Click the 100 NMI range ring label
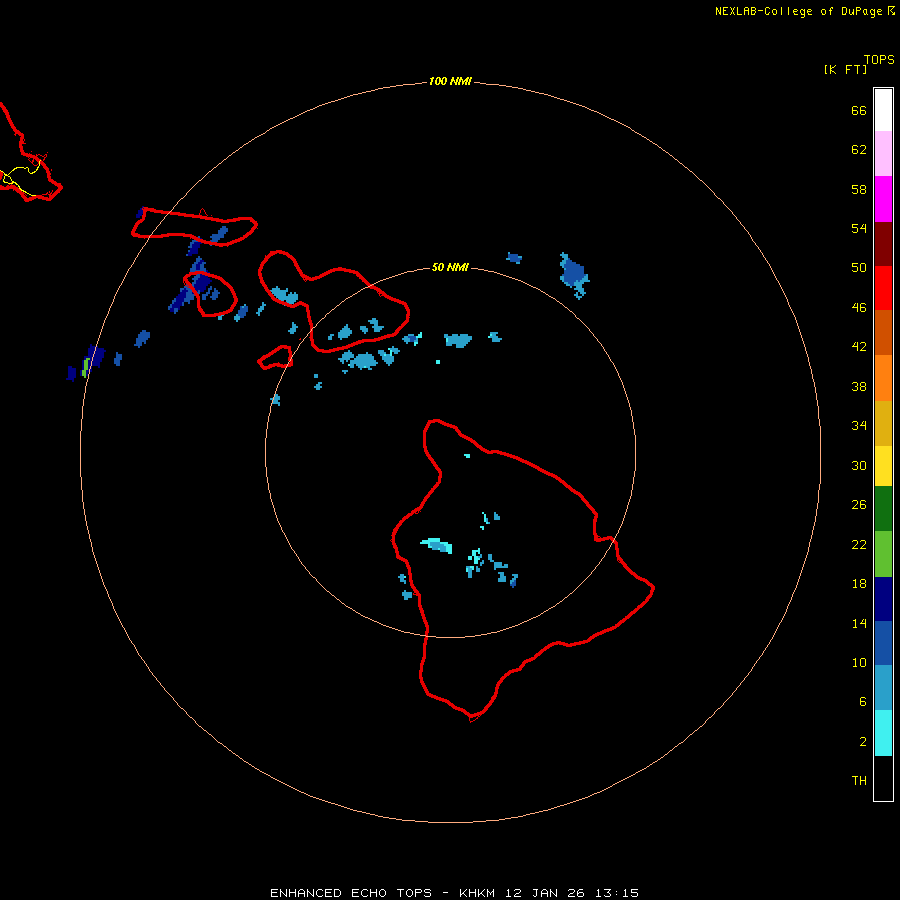The image size is (900, 900). tap(450, 82)
